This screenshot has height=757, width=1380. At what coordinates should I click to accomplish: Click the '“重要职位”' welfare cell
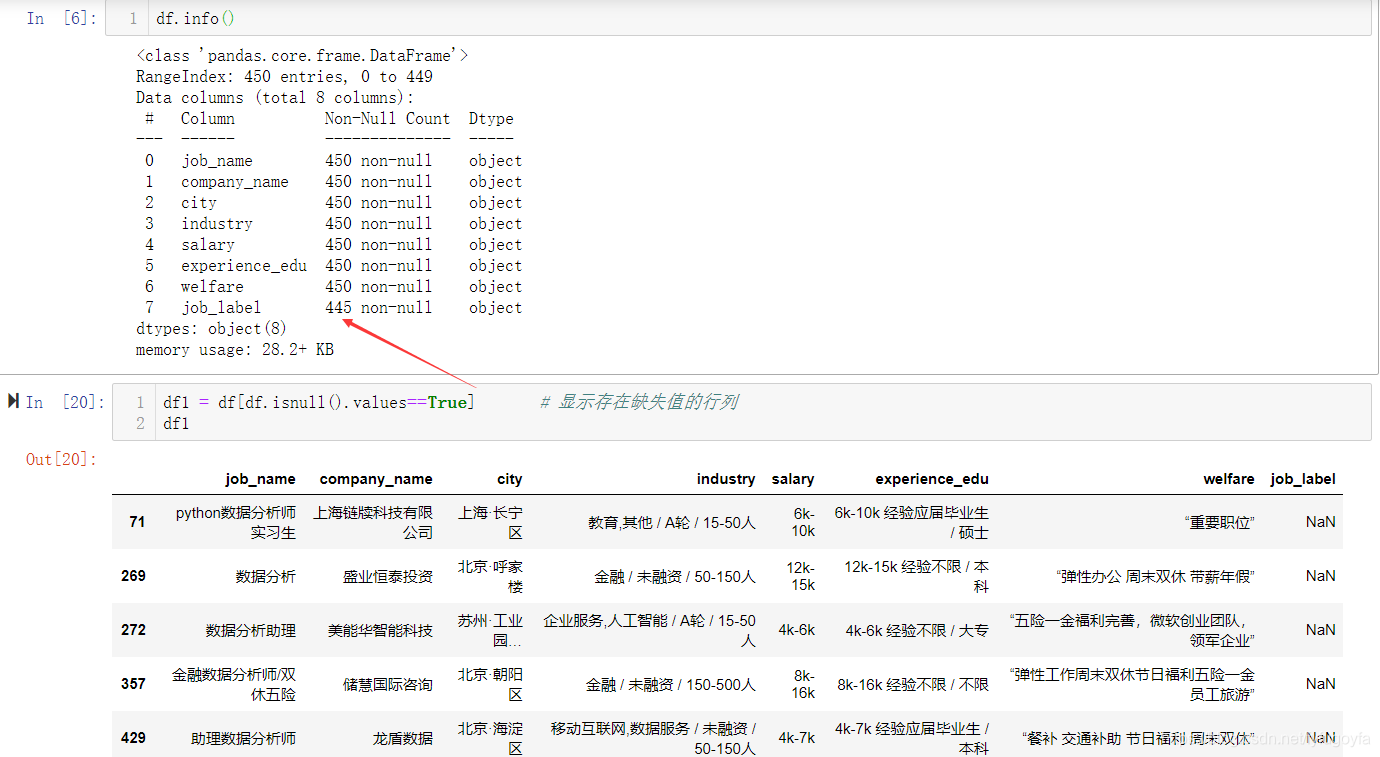[x=1219, y=522]
